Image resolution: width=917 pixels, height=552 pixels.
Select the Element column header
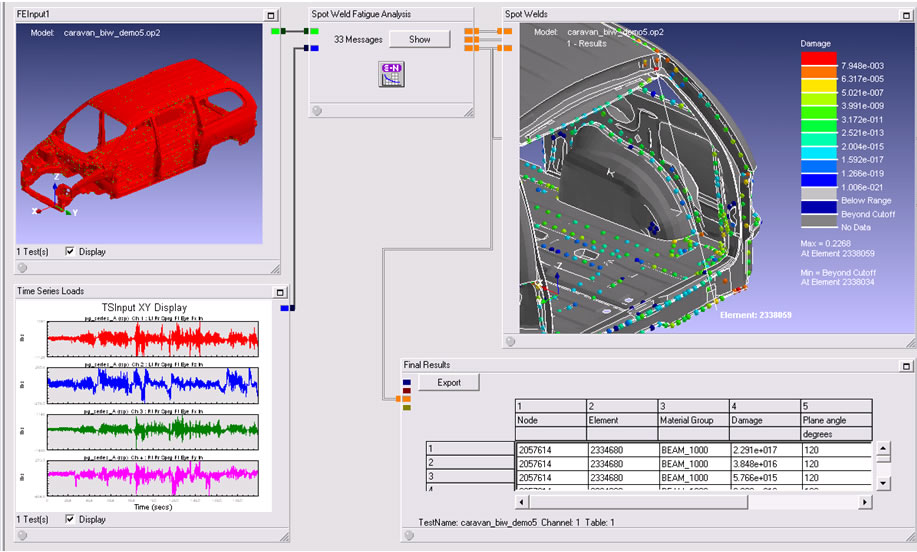coord(622,420)
